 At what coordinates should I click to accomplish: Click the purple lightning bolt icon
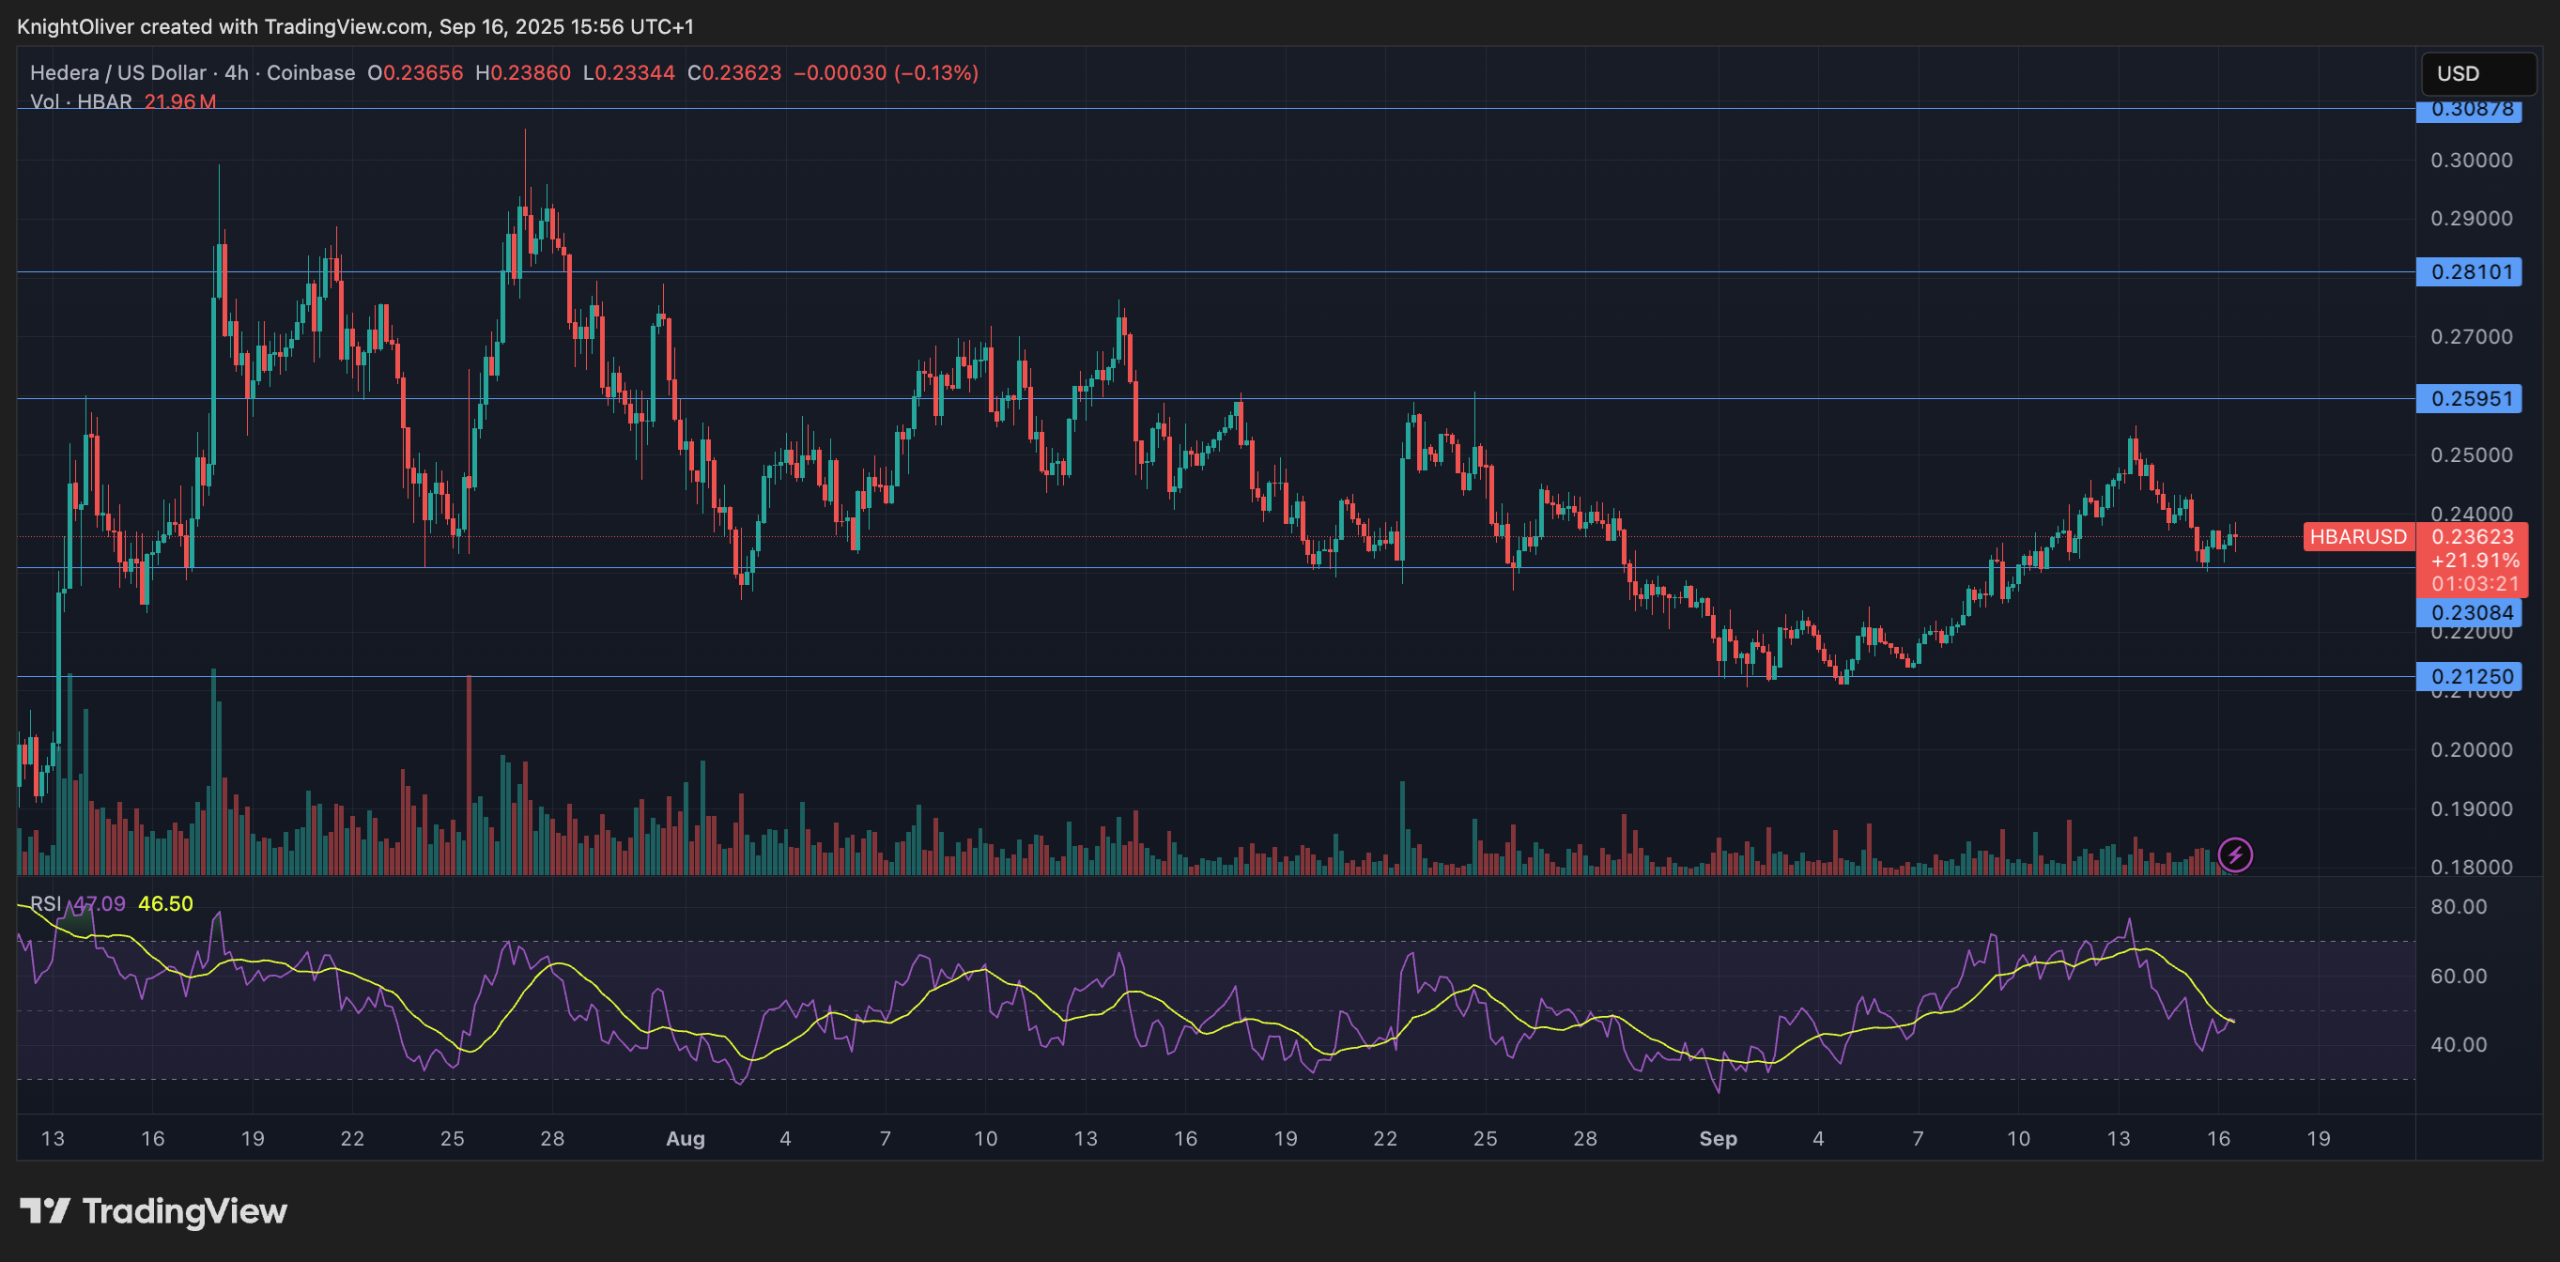[x=2235, y=855]
